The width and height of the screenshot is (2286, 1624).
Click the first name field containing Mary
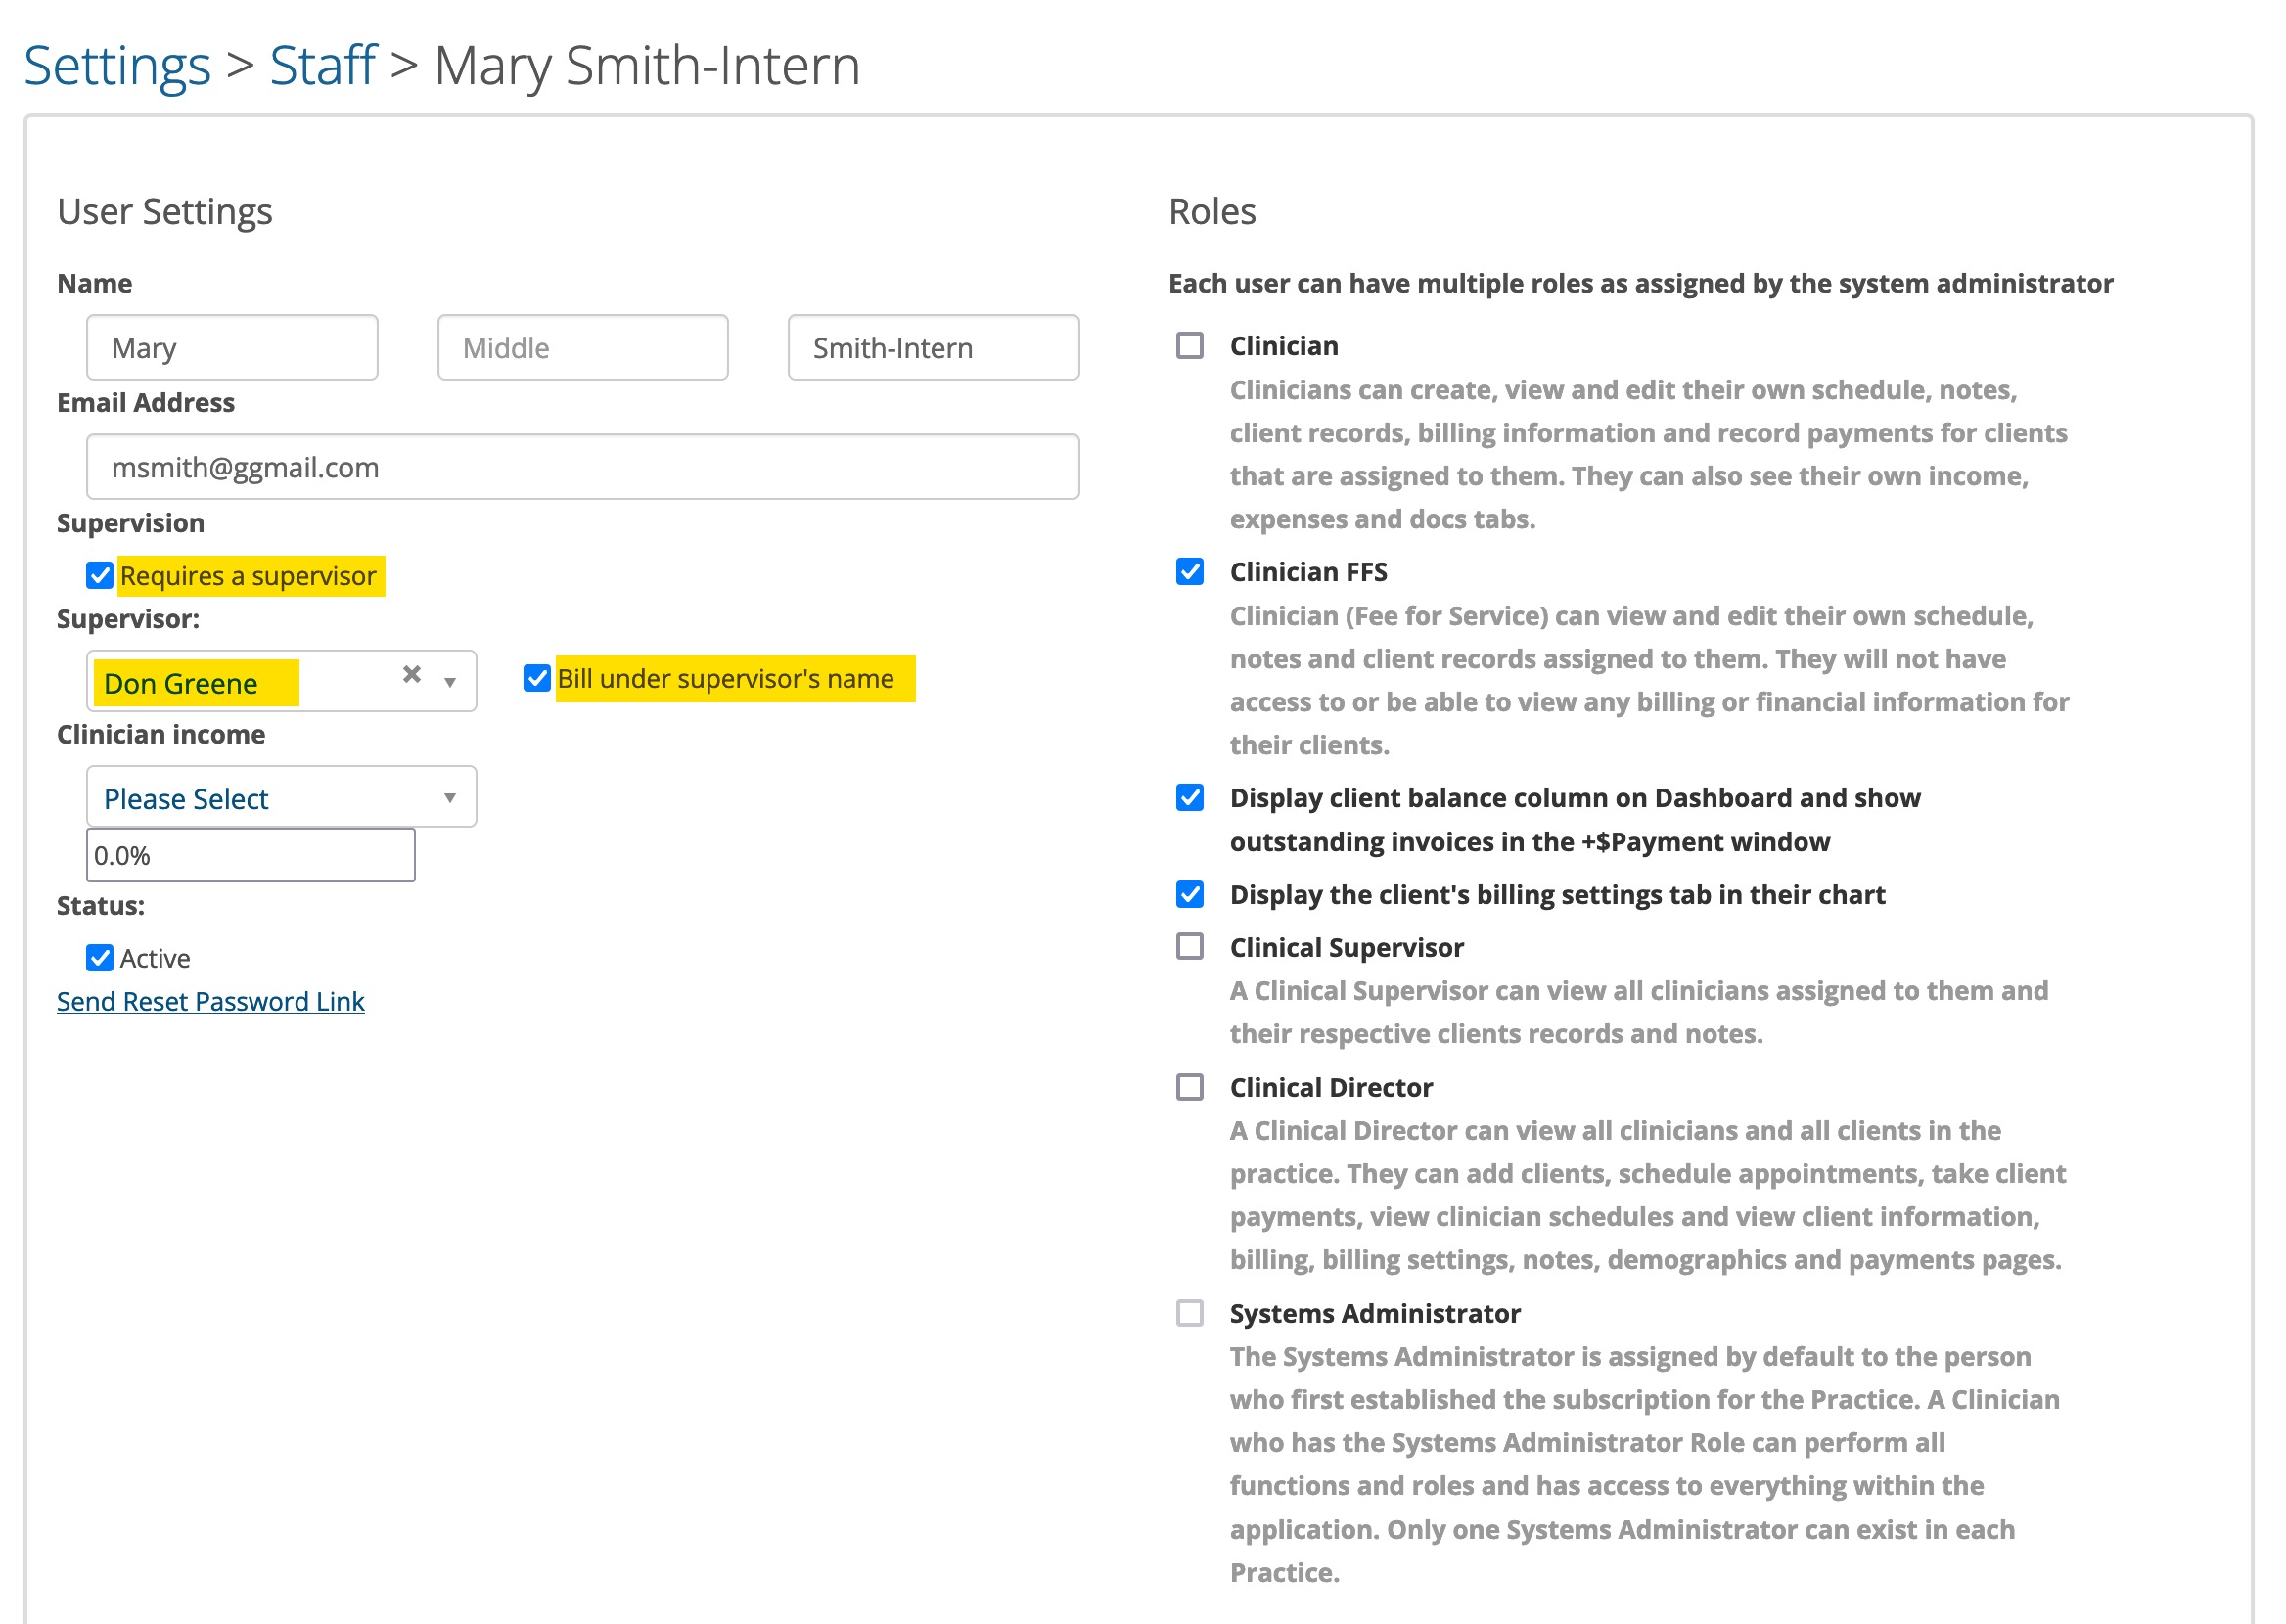click(232, 348)
